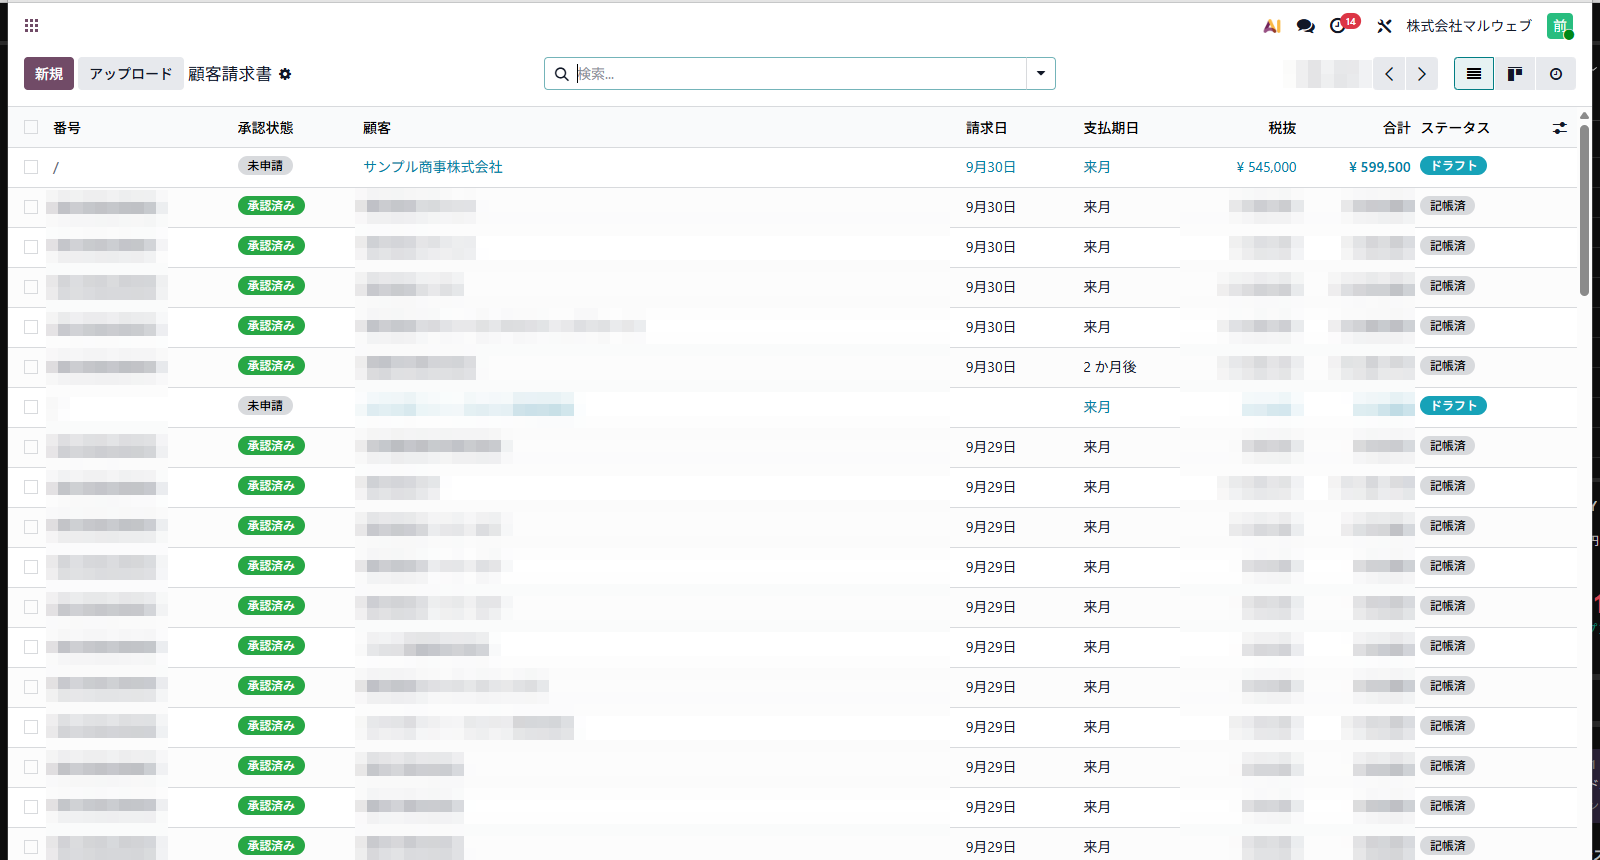The image size is (1600, 860).
Task: Open the green user avatar menu
Action: [1560, 26]
